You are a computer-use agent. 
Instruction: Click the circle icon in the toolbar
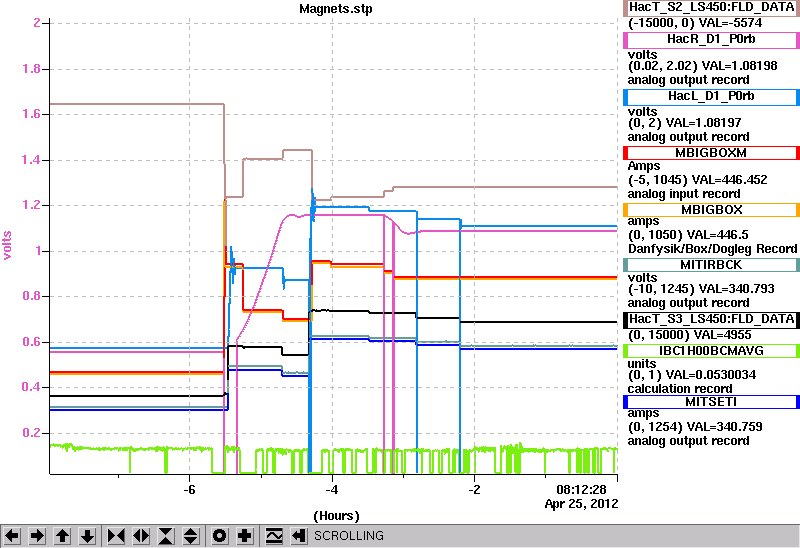point(220,536)
